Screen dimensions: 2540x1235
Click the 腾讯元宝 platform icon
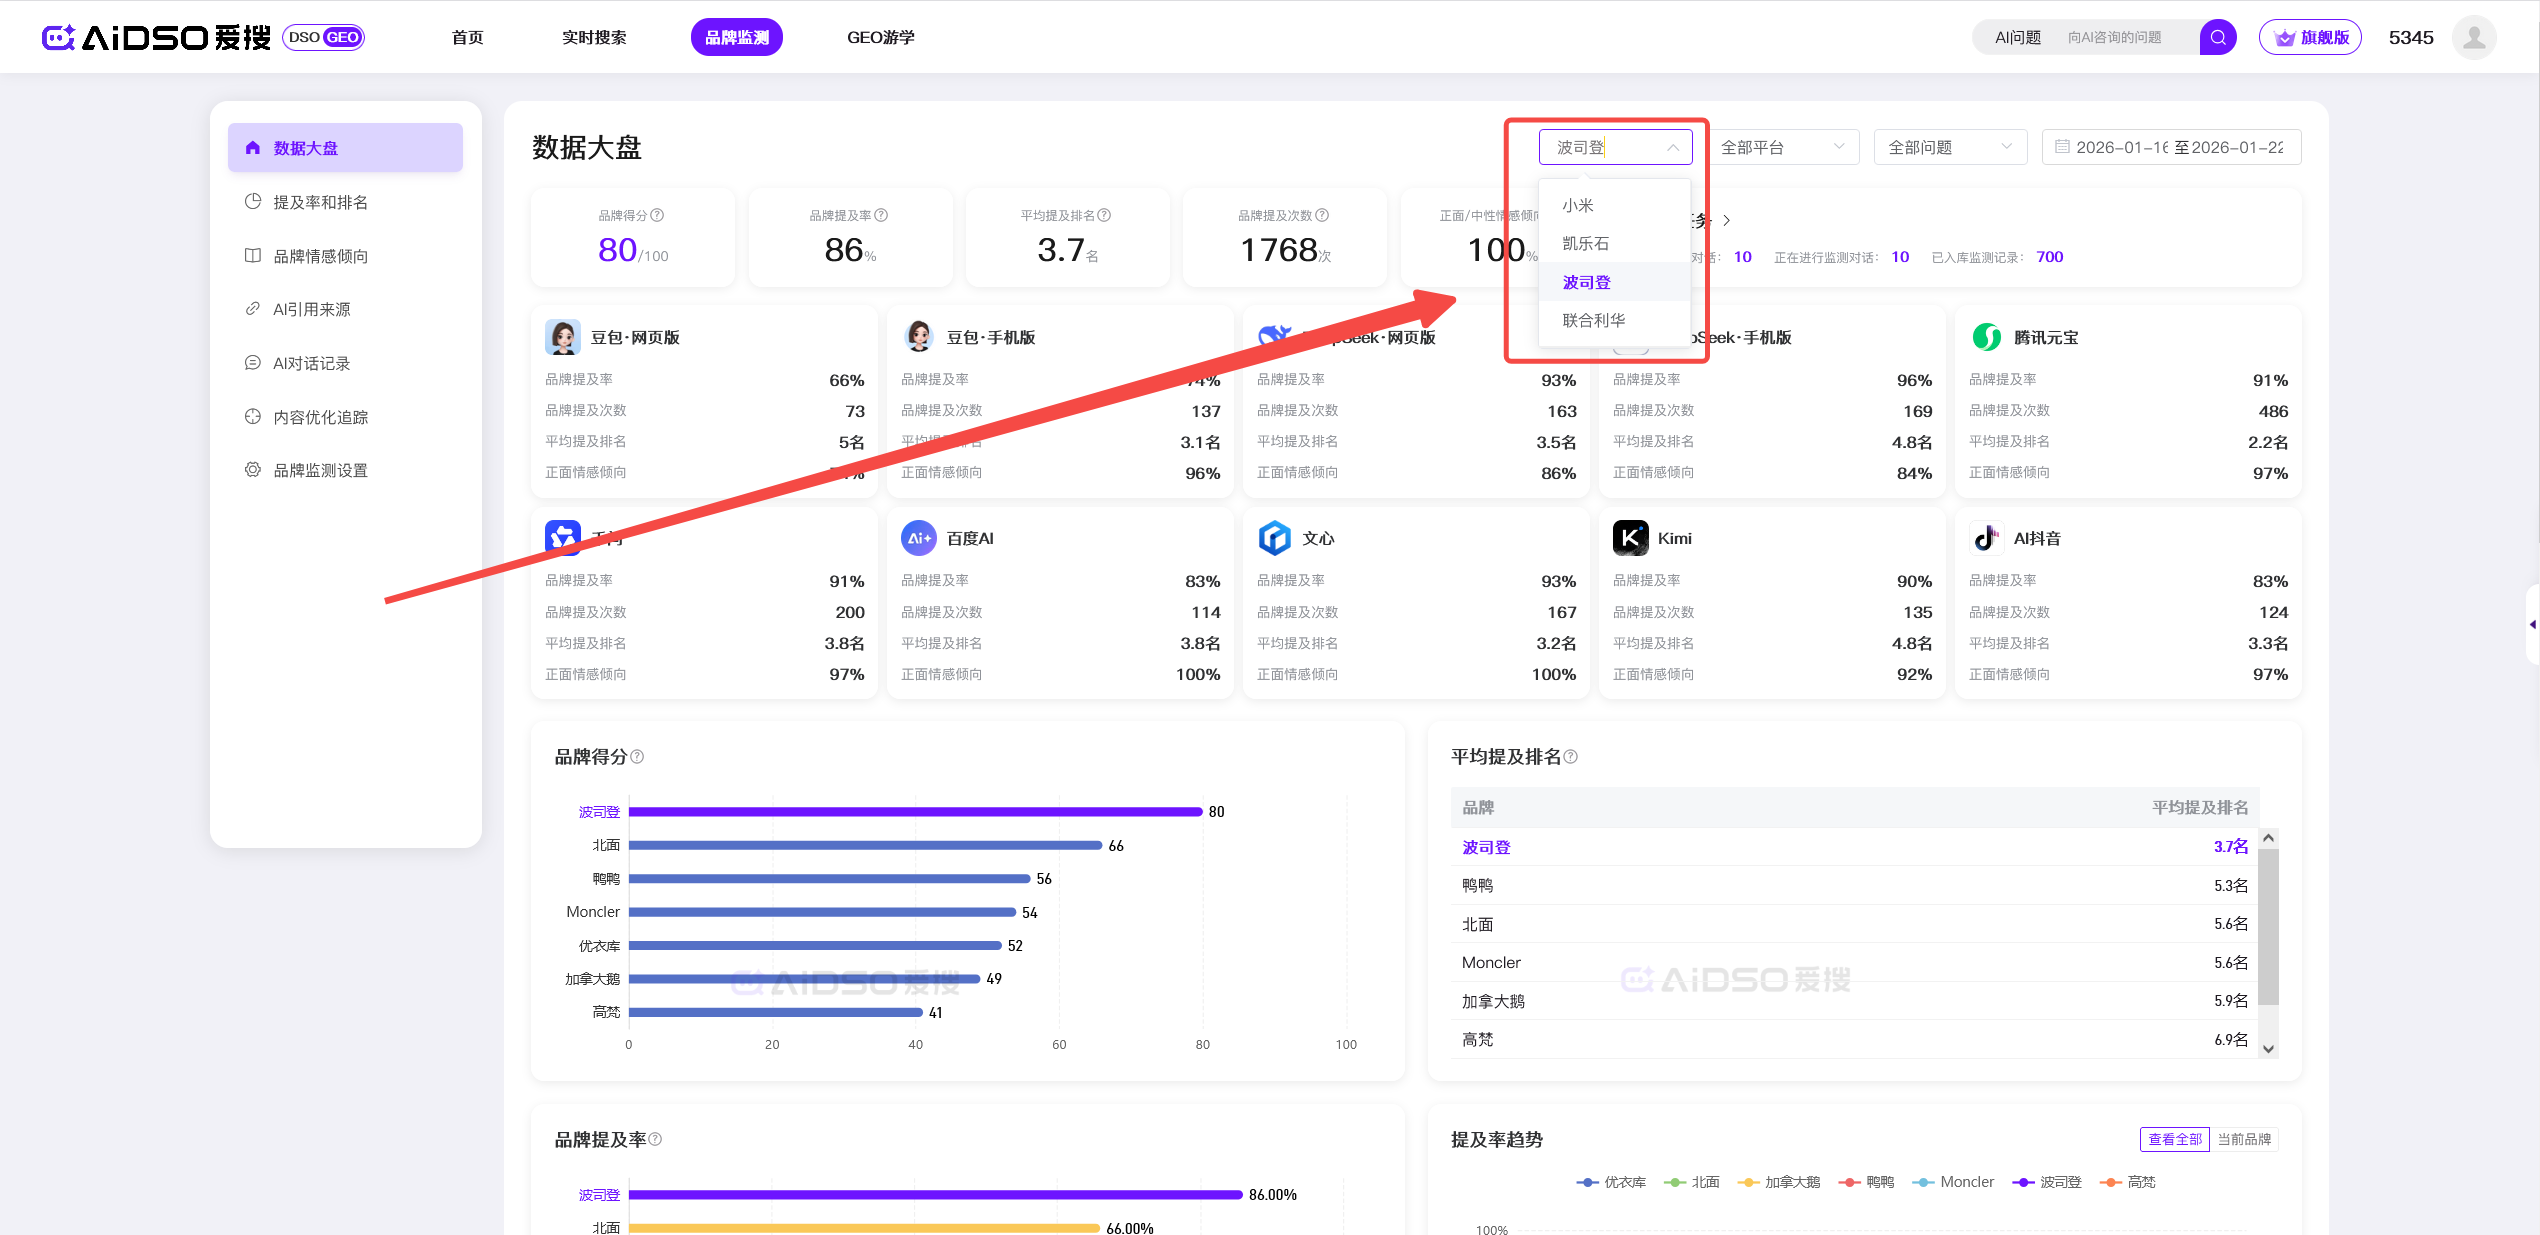pos(1986,337)
